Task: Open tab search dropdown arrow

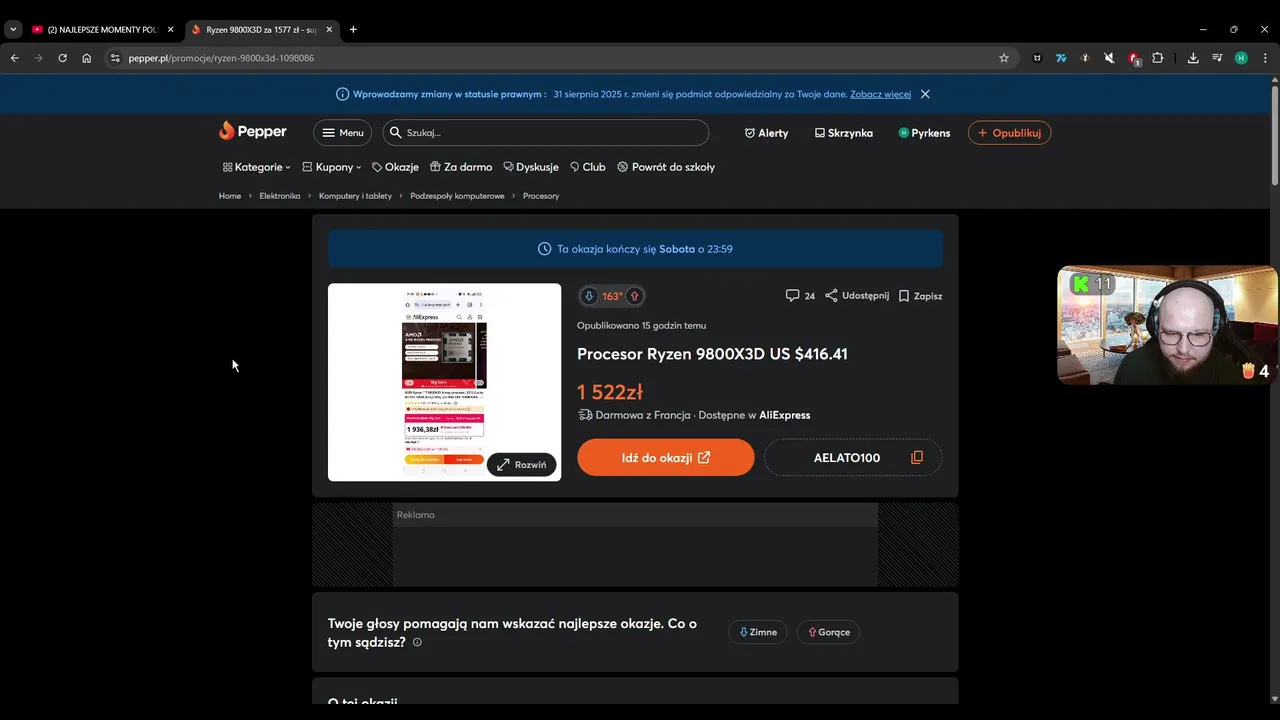Action: [x=13, y=30]
